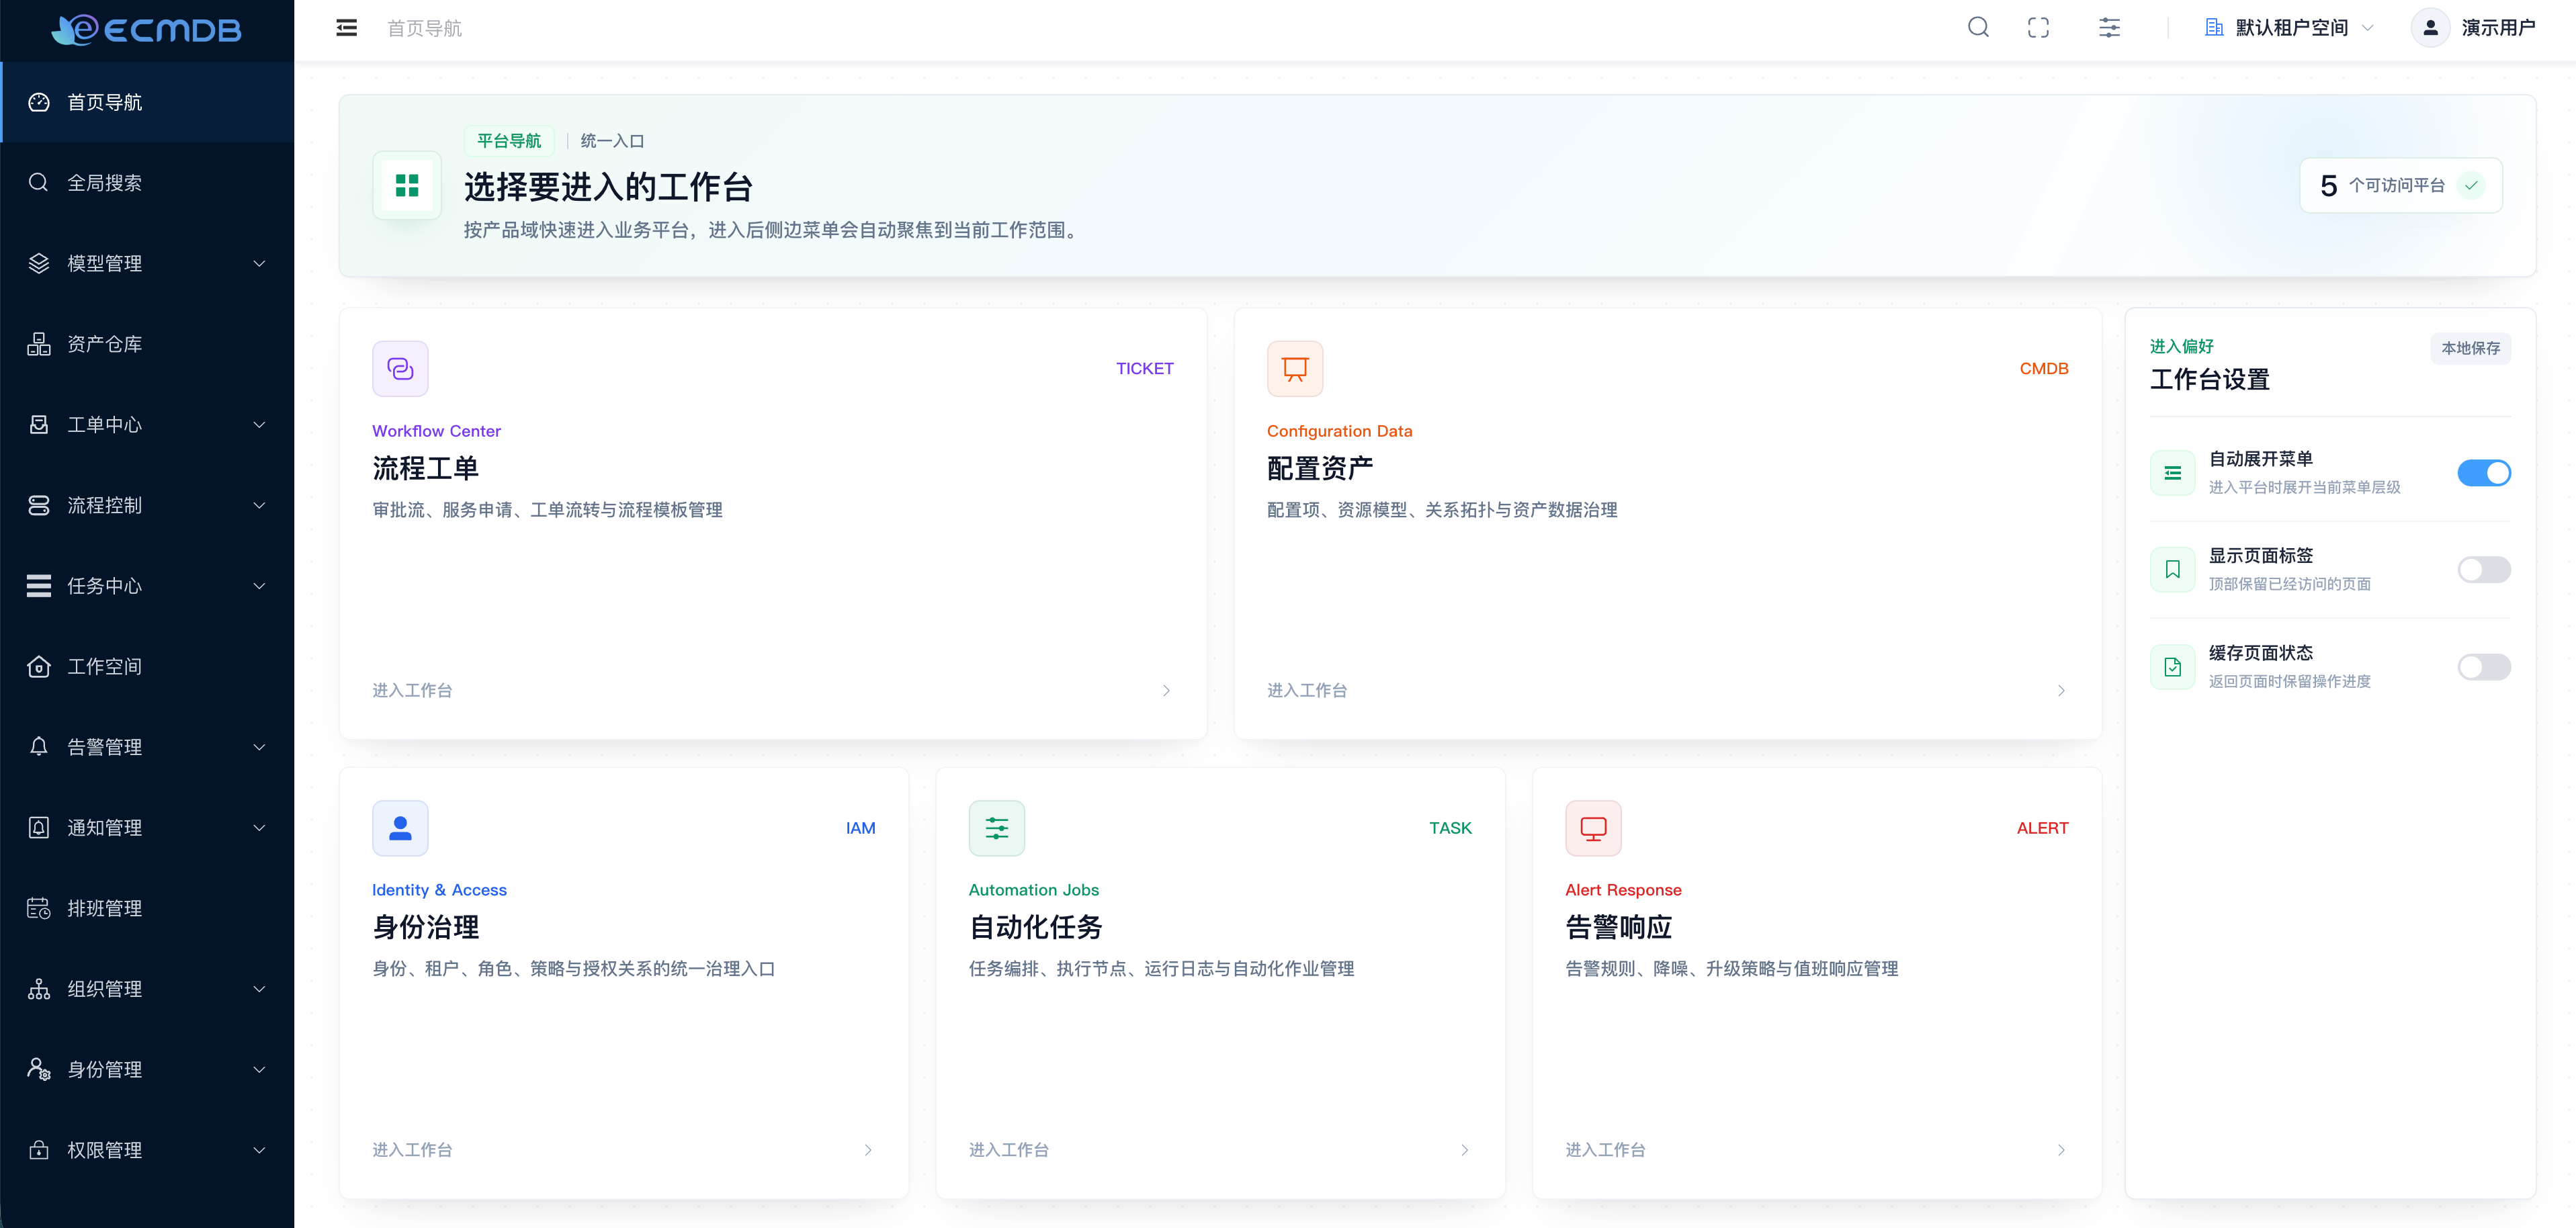
Task: Open search via magnifier icon in top bar
Action: pyautogui.click(x=1978, y=28)
